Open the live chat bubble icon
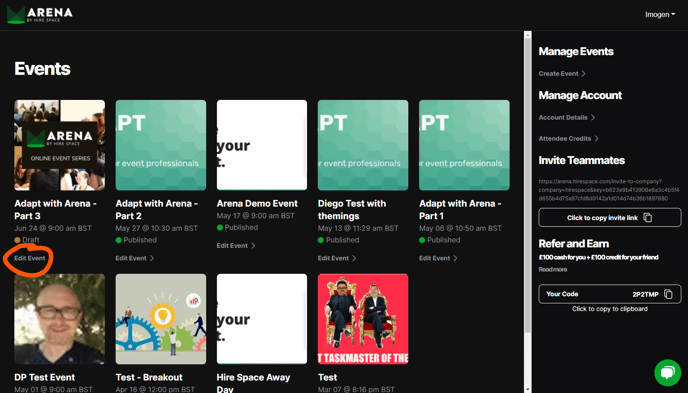The image size is (688, 393). [667, 372]
